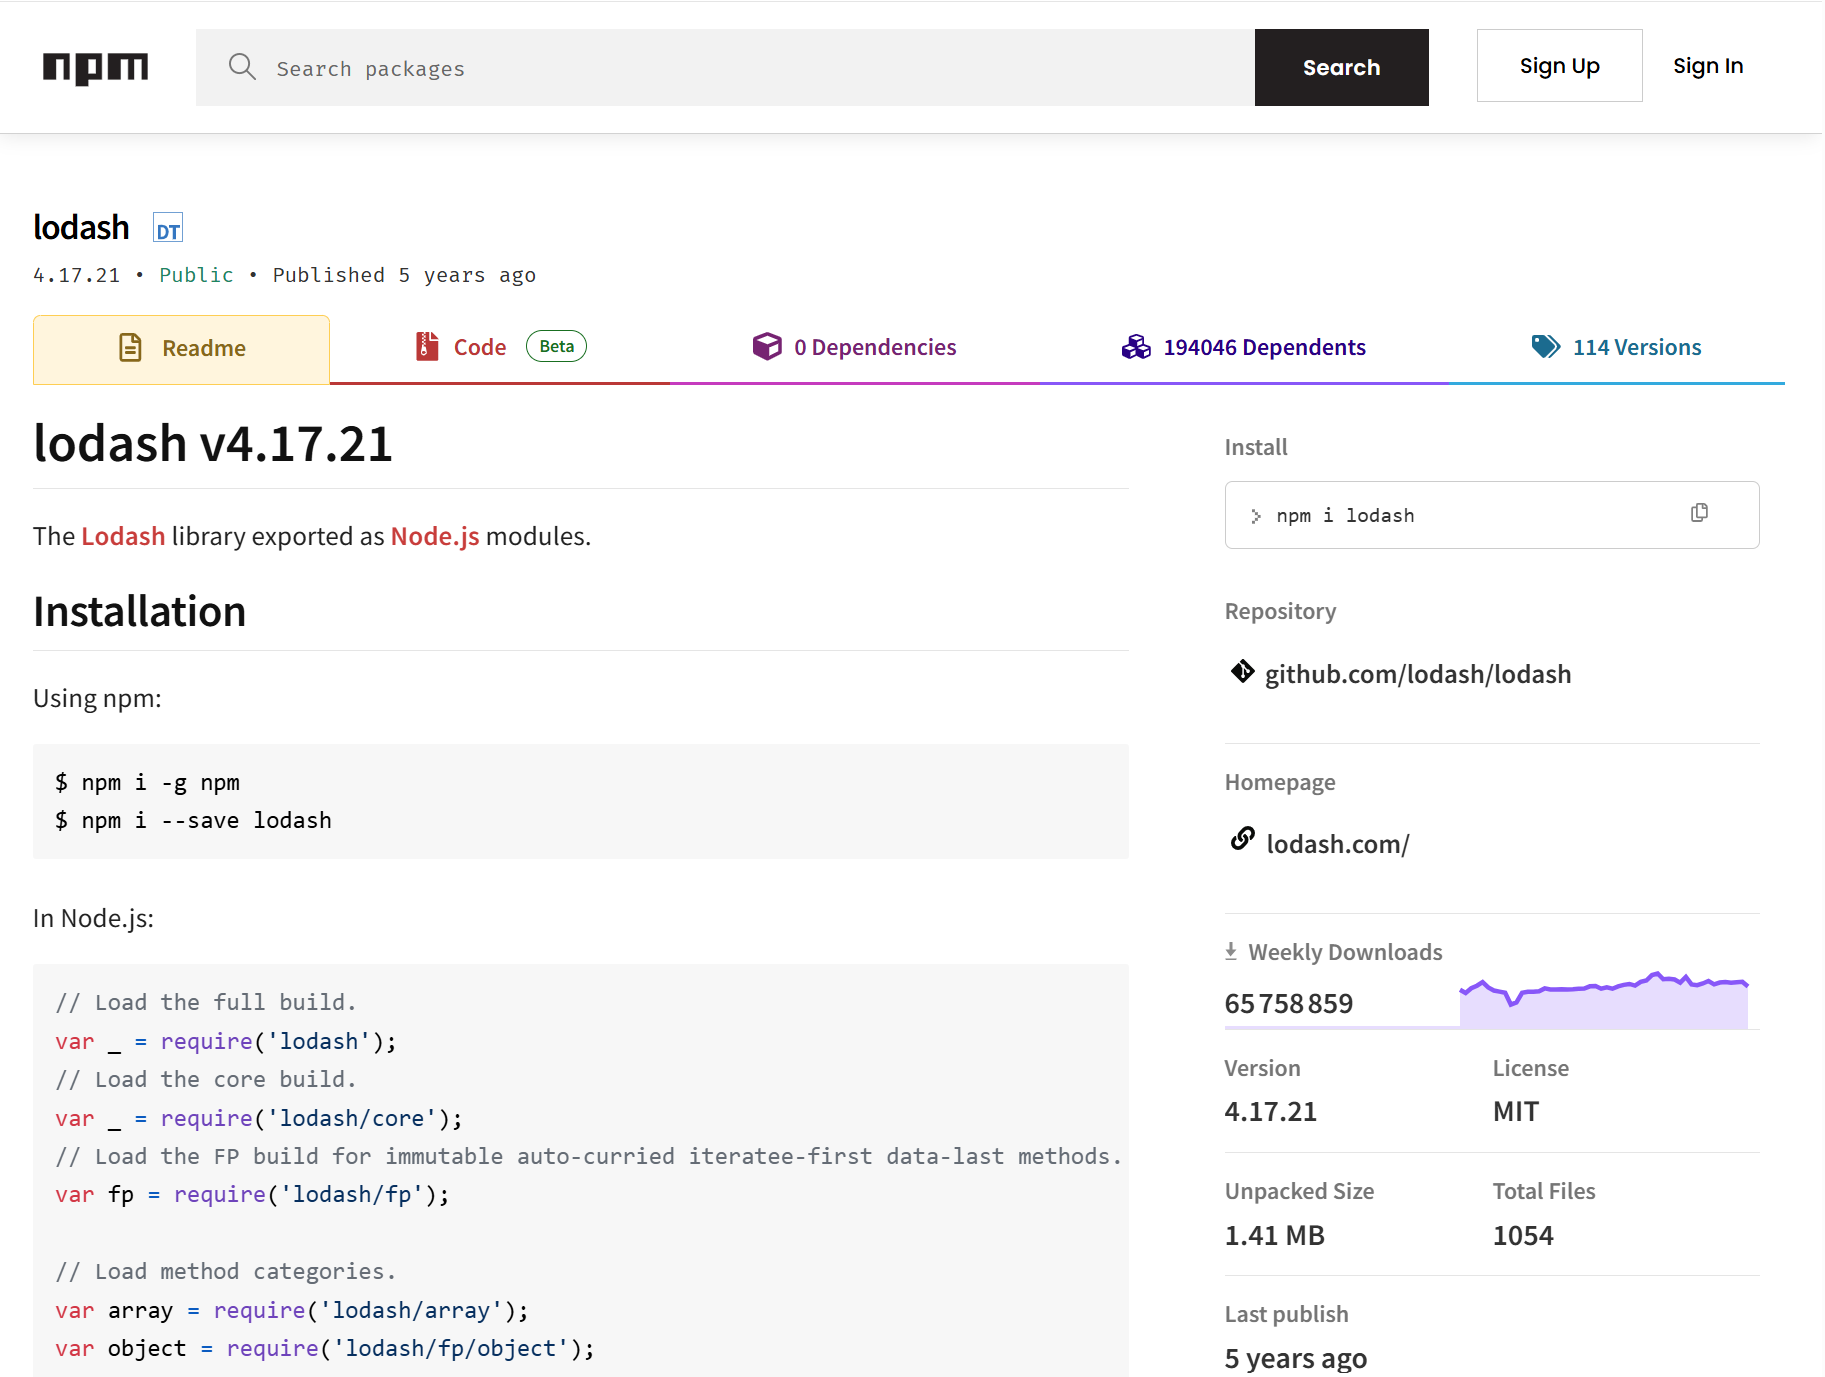Click the tag icon beside 114 Versions

(1544, 346)
